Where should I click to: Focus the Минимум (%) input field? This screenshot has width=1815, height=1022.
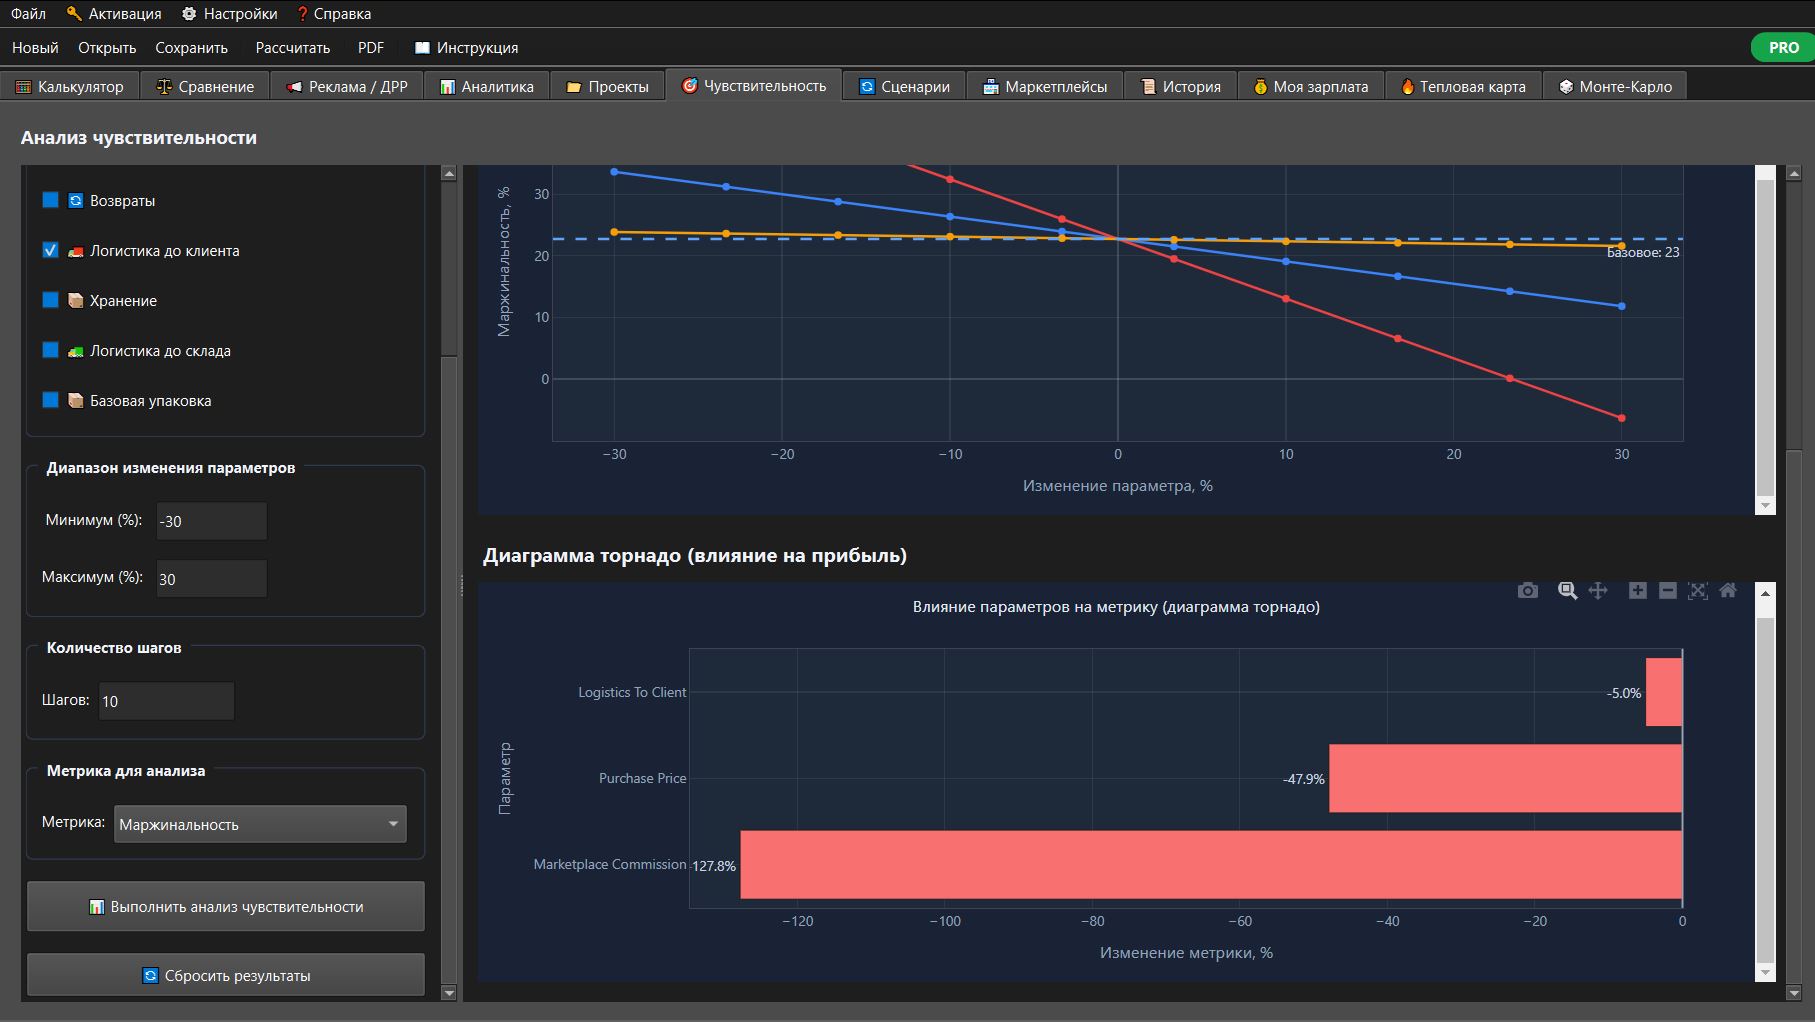(212, 521)
